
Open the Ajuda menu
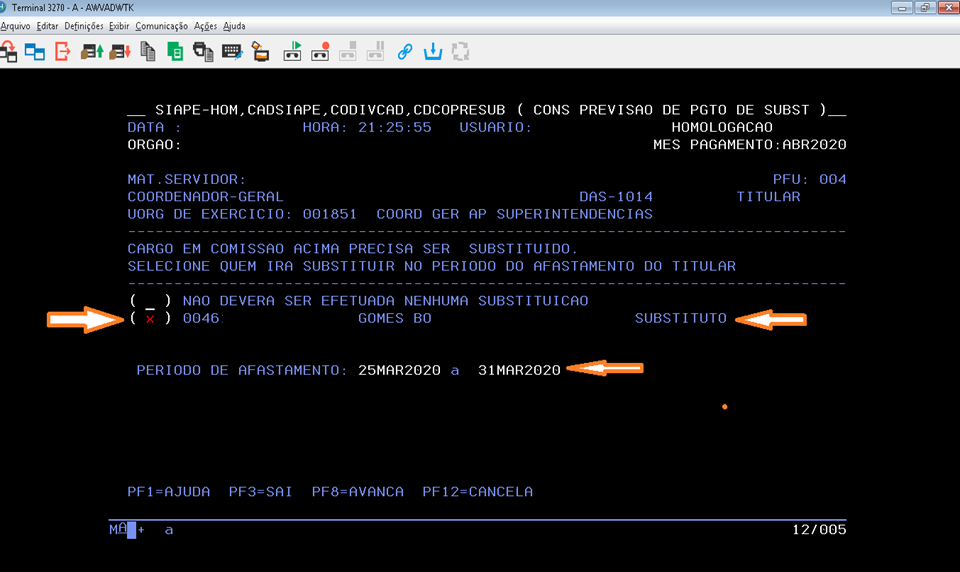coord(234,26)
